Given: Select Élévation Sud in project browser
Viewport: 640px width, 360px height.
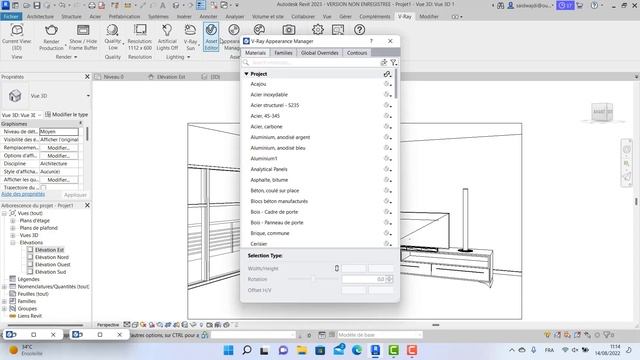Looking at the screenshot, I should coord(50,272).
